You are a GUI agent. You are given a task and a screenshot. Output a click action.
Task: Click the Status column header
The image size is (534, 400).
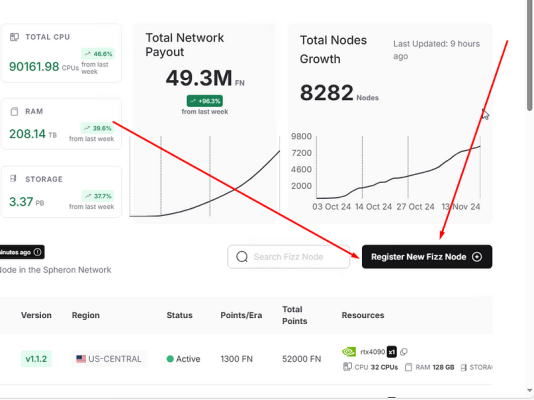point(179,315)
